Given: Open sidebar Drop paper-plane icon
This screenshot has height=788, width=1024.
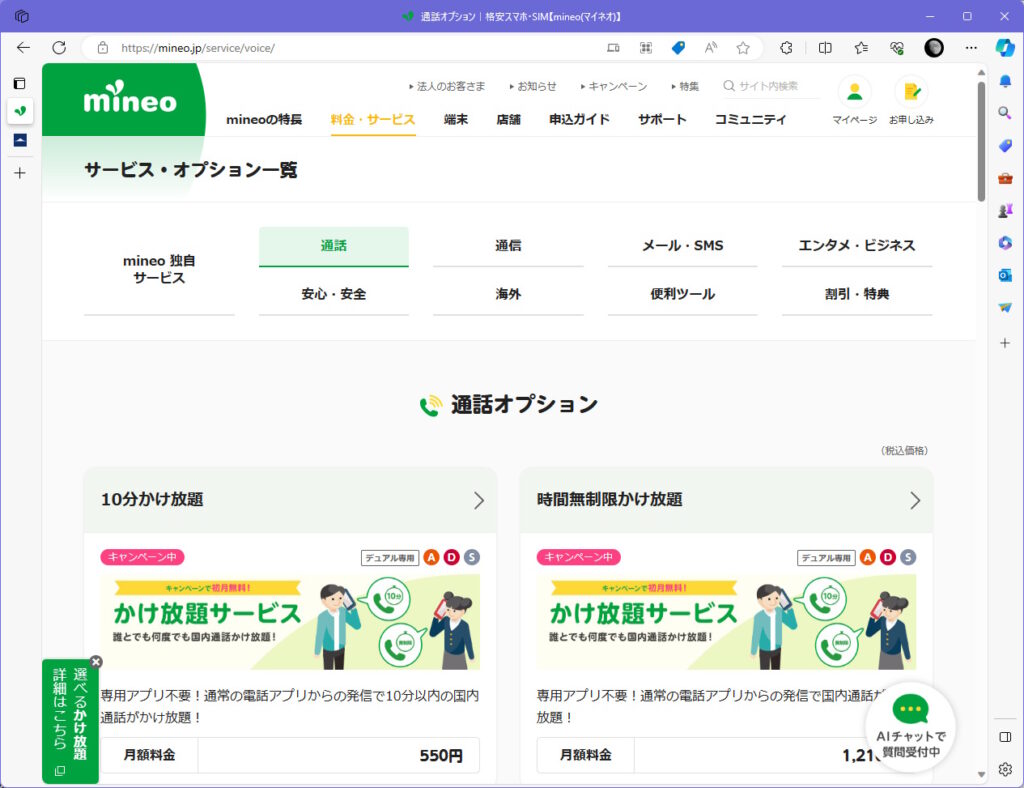Looking at the screenshot, I should click(1005, 307).
